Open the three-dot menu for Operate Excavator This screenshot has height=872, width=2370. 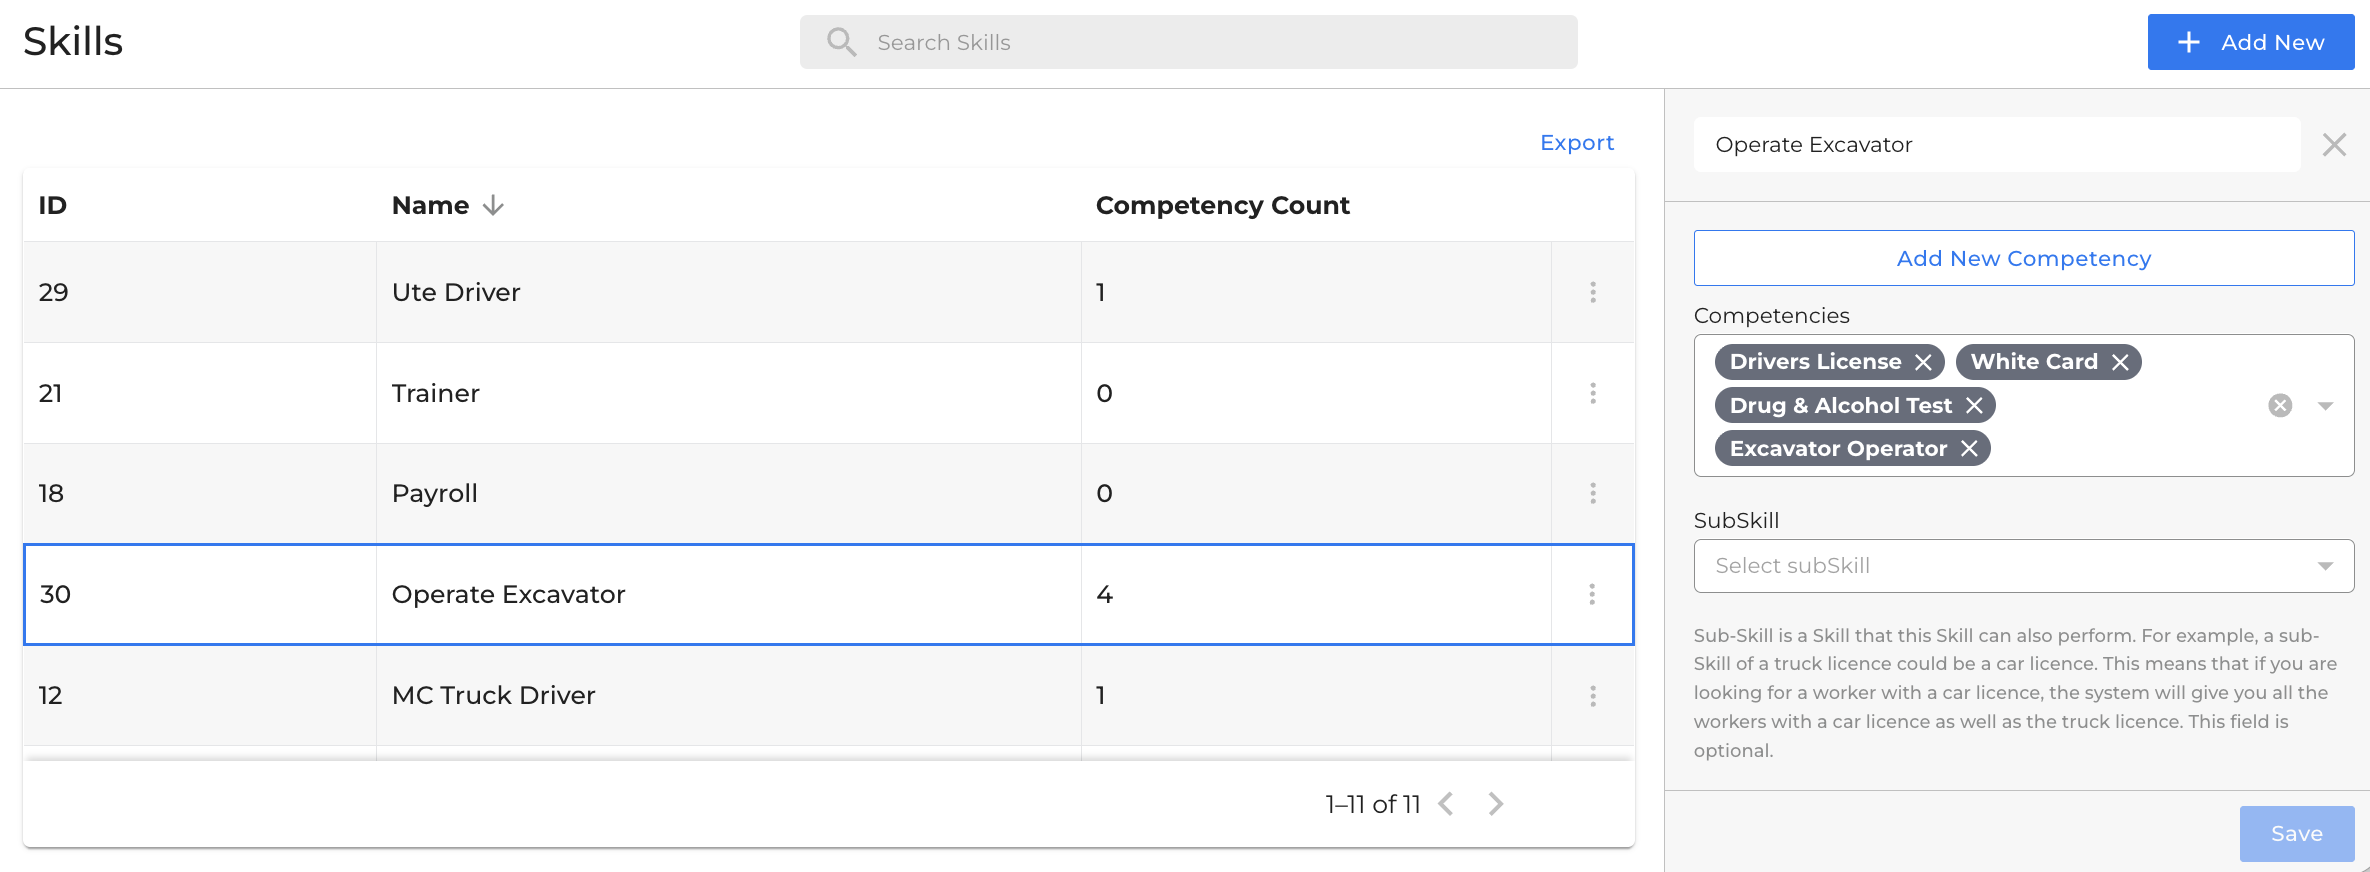(x=1592, y=594)
